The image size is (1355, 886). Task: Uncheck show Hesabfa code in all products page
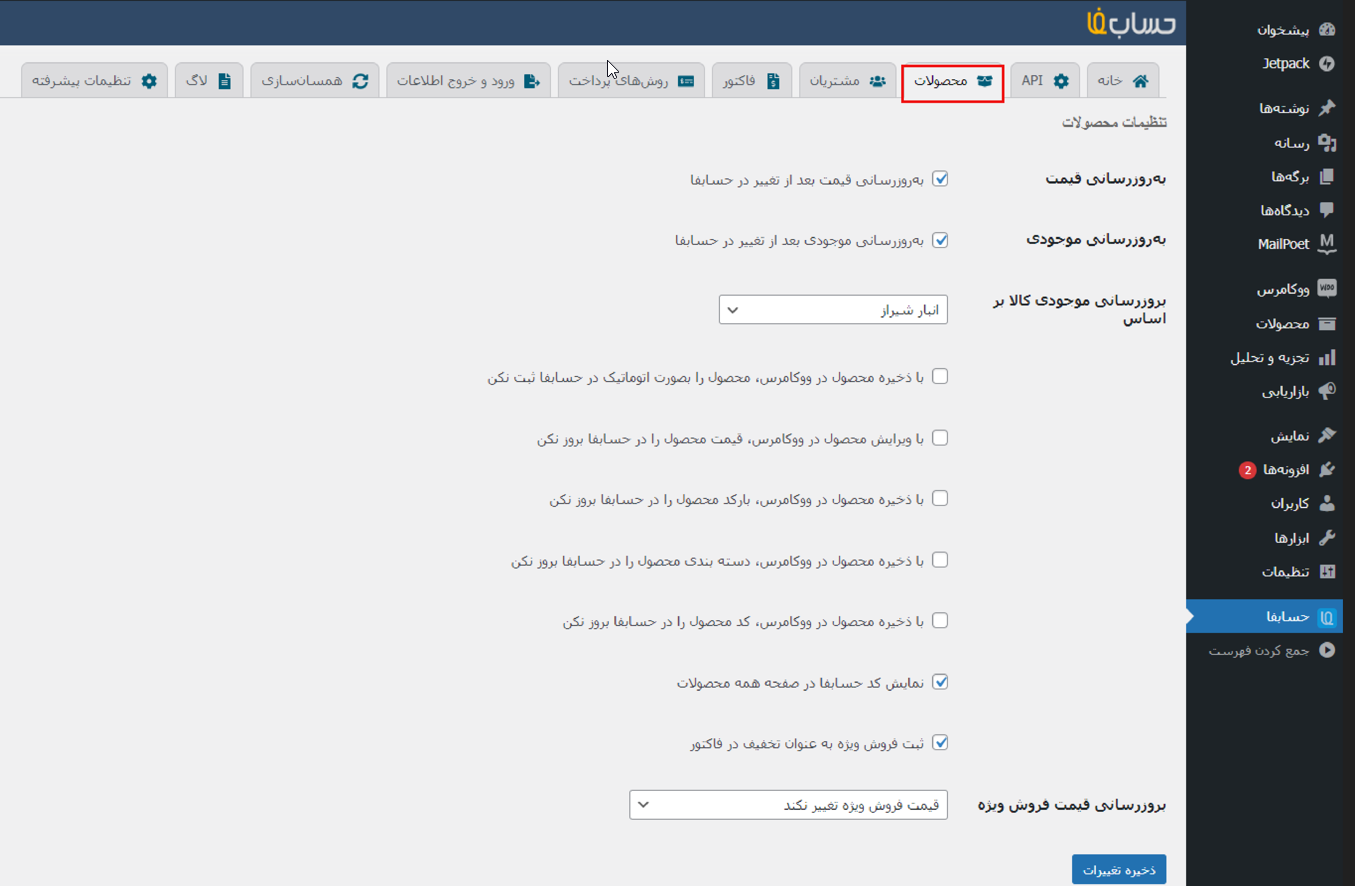click(x=940, y=682)
